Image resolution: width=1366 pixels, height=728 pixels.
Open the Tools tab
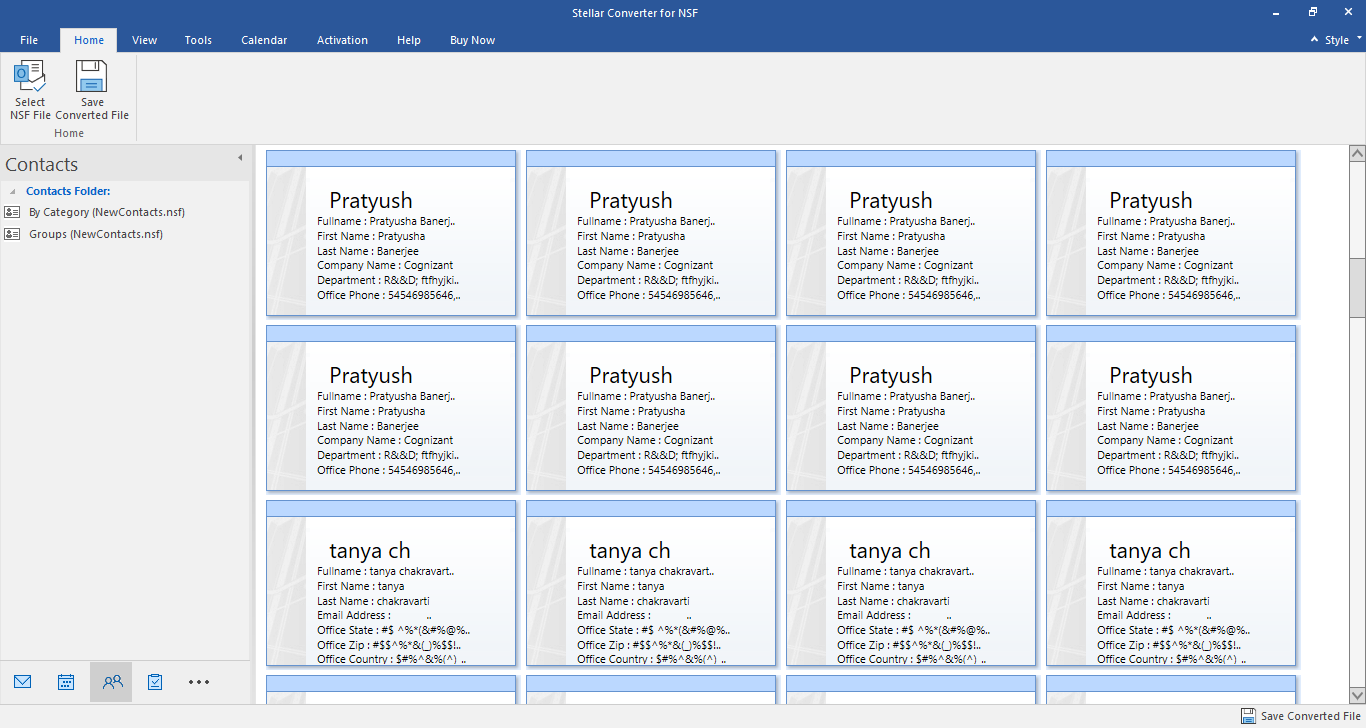click(198, 40)
